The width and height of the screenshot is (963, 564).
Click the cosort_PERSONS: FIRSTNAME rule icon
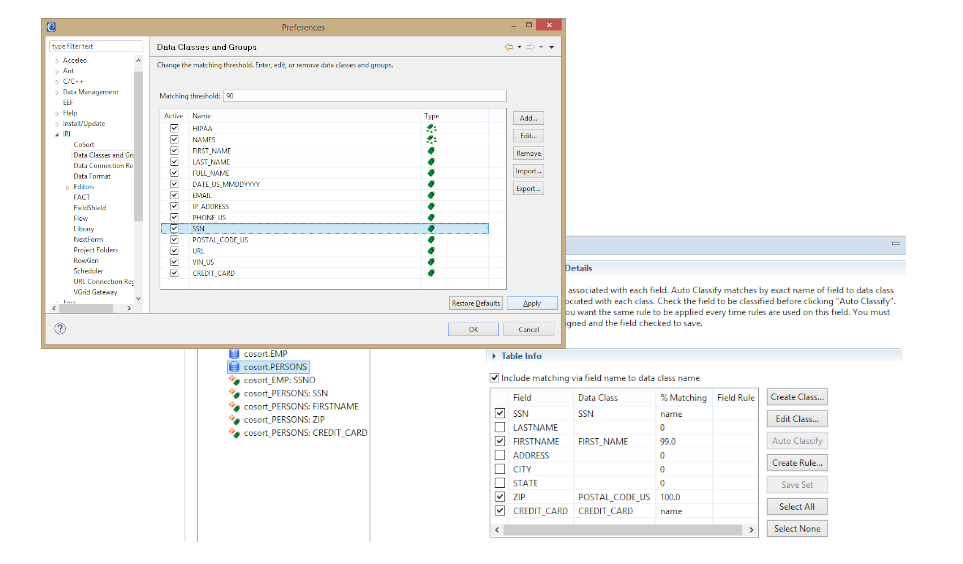[x=234, y=407]
